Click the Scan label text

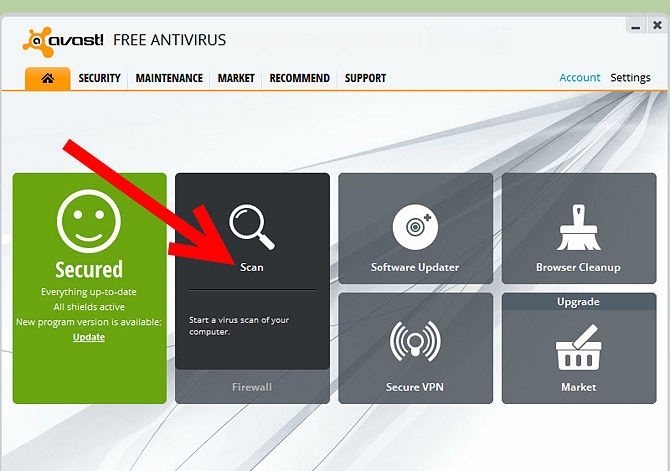pos(252,267)
